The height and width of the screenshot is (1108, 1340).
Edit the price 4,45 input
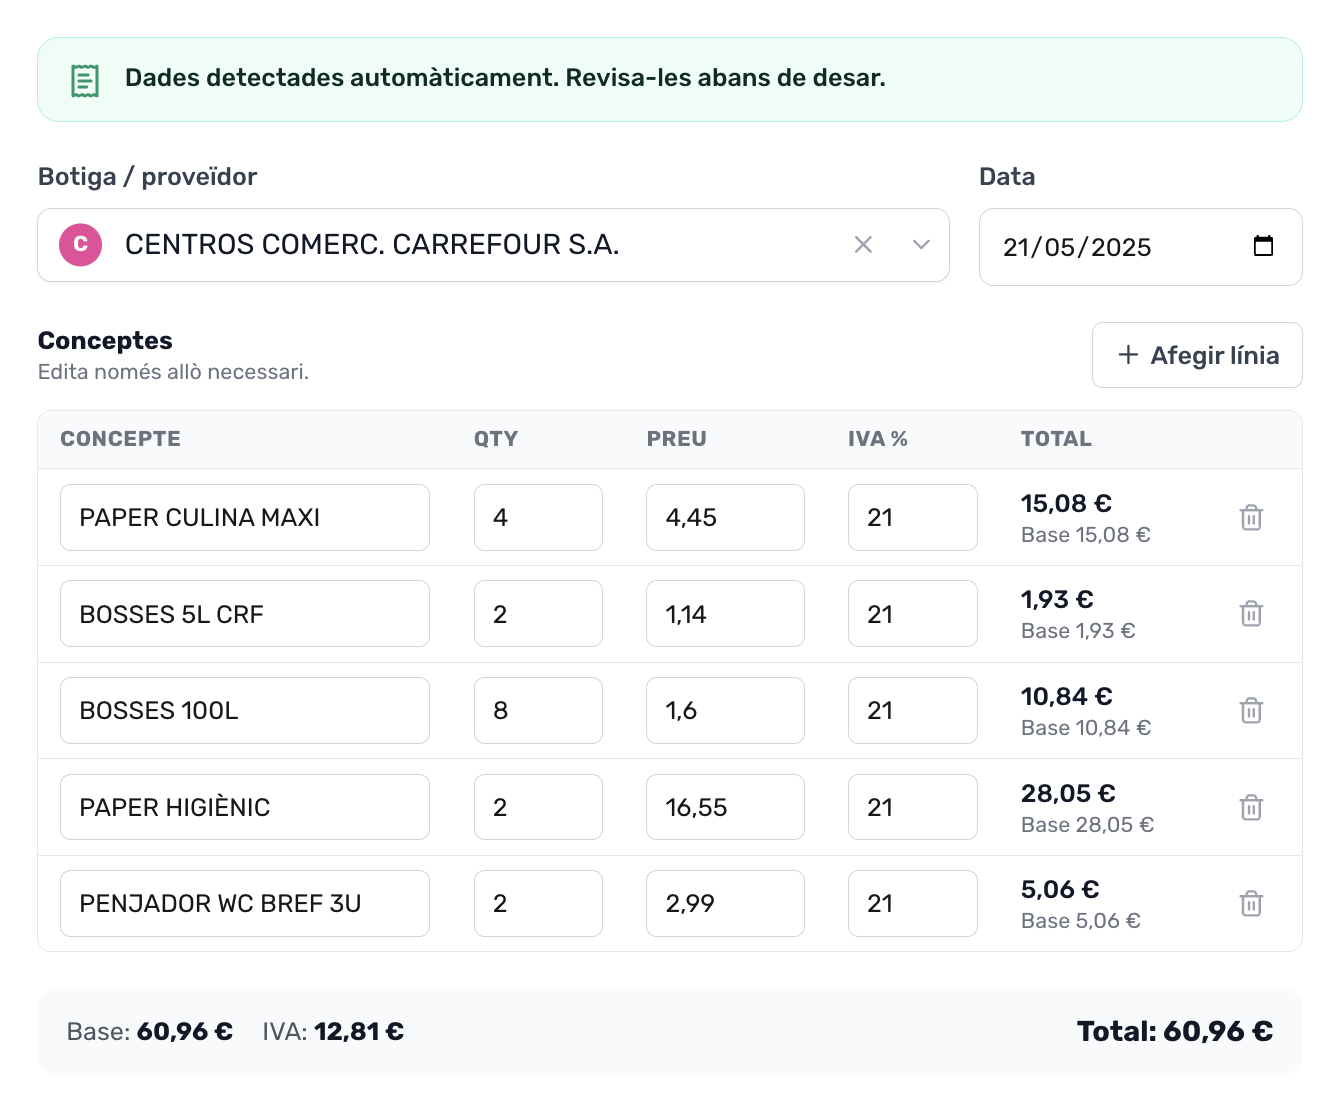pyautogui.click(x=725, y=518)
